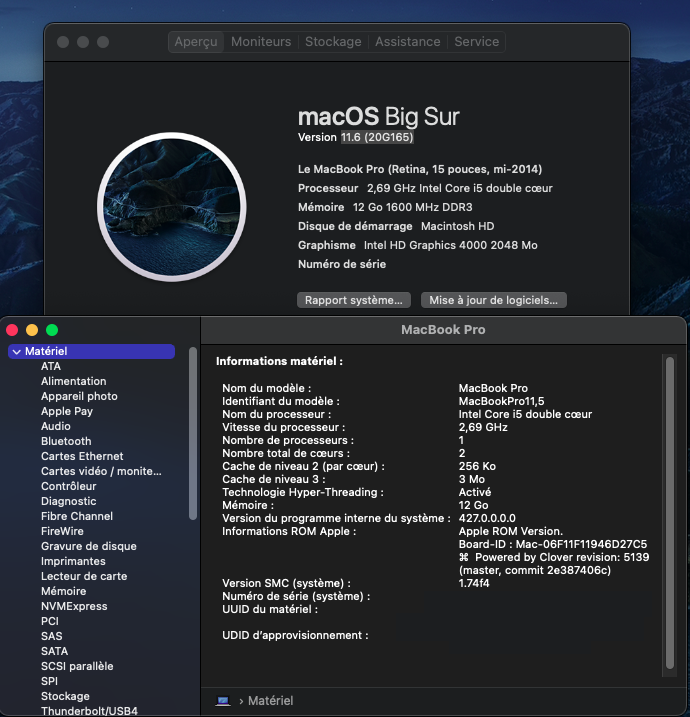The image size is (690, 717).
Task: Select processor speed value 2,69 GHz
Action: click(x=483, y=428)
